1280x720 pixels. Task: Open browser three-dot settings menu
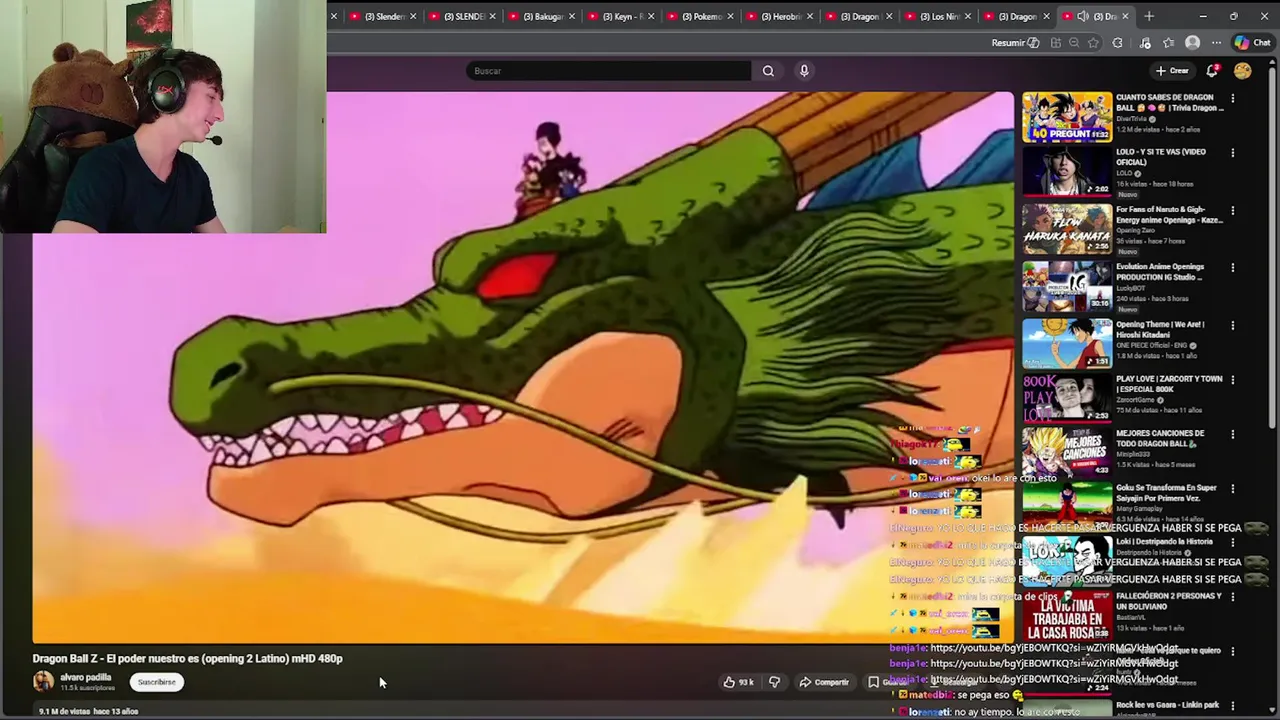pyautogui.click(x=1216, y=43)
